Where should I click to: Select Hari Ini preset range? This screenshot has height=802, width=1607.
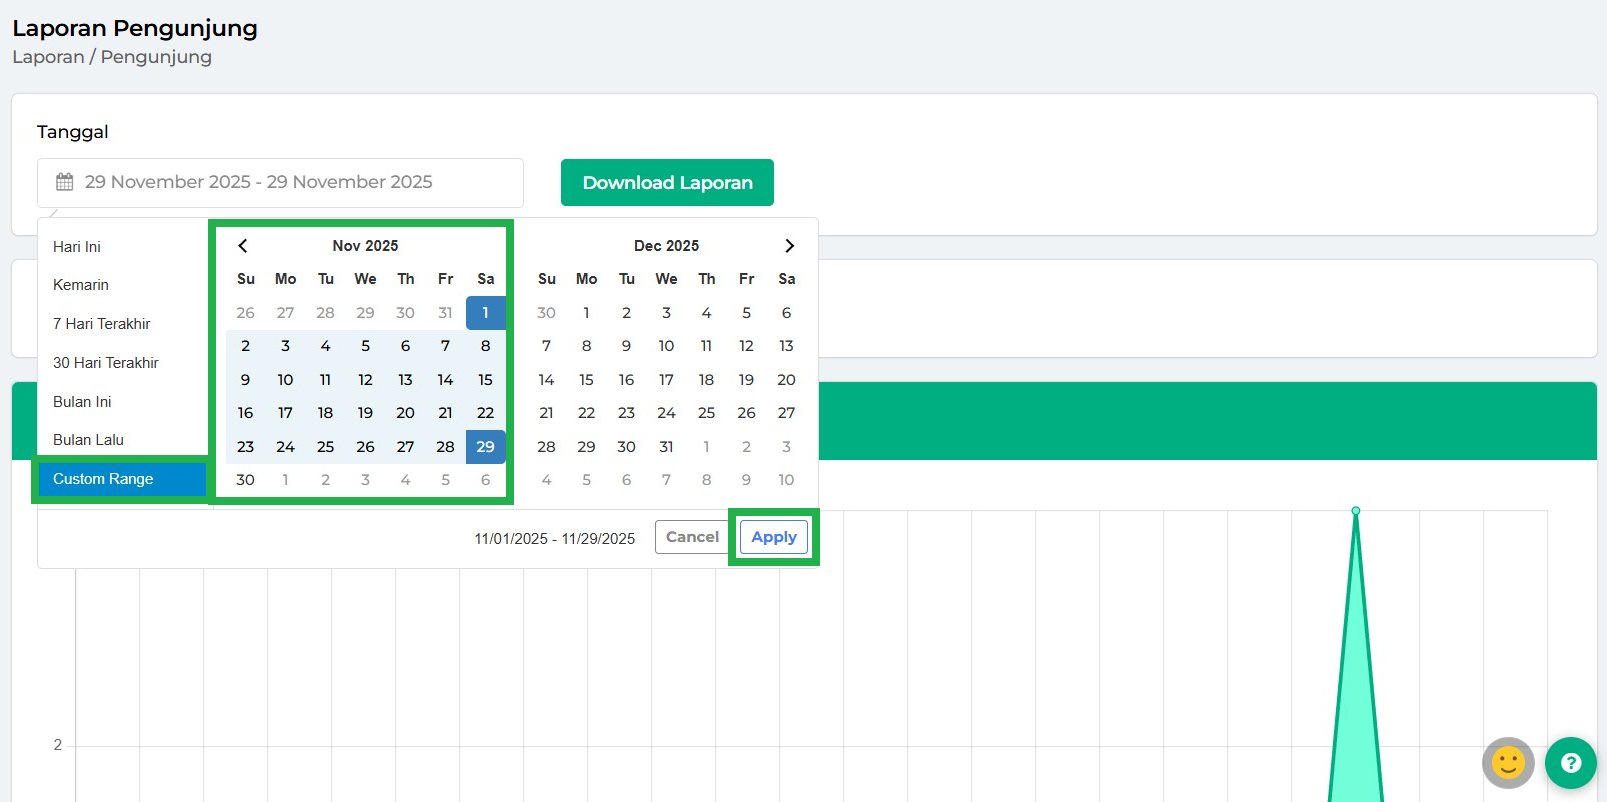click(x=77, y=247)
